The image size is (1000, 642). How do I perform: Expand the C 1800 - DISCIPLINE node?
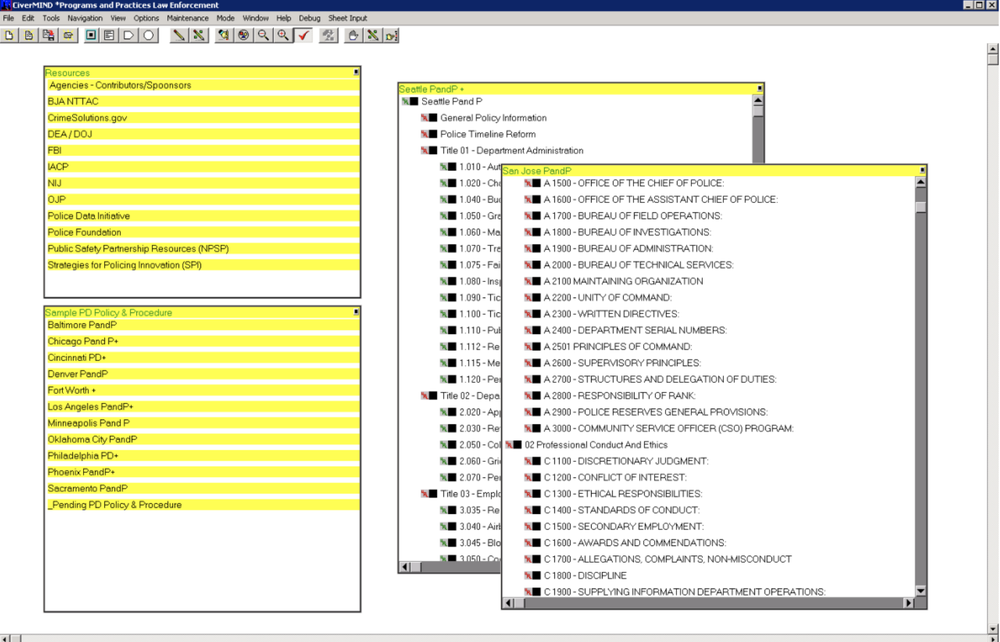pyautogui.click(x=527, y=576)
